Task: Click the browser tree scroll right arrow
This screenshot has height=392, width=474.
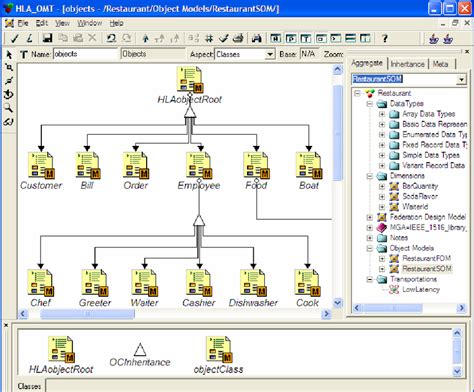Action: [461, 308]
